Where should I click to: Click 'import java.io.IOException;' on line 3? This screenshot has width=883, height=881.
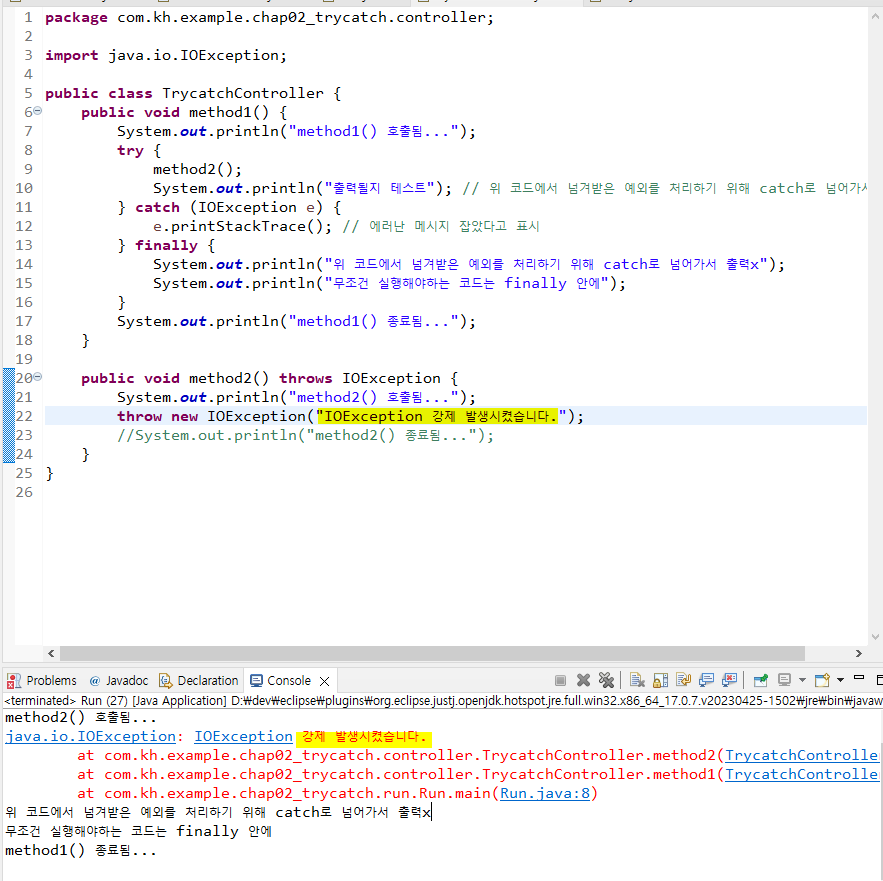coord(166,55)
